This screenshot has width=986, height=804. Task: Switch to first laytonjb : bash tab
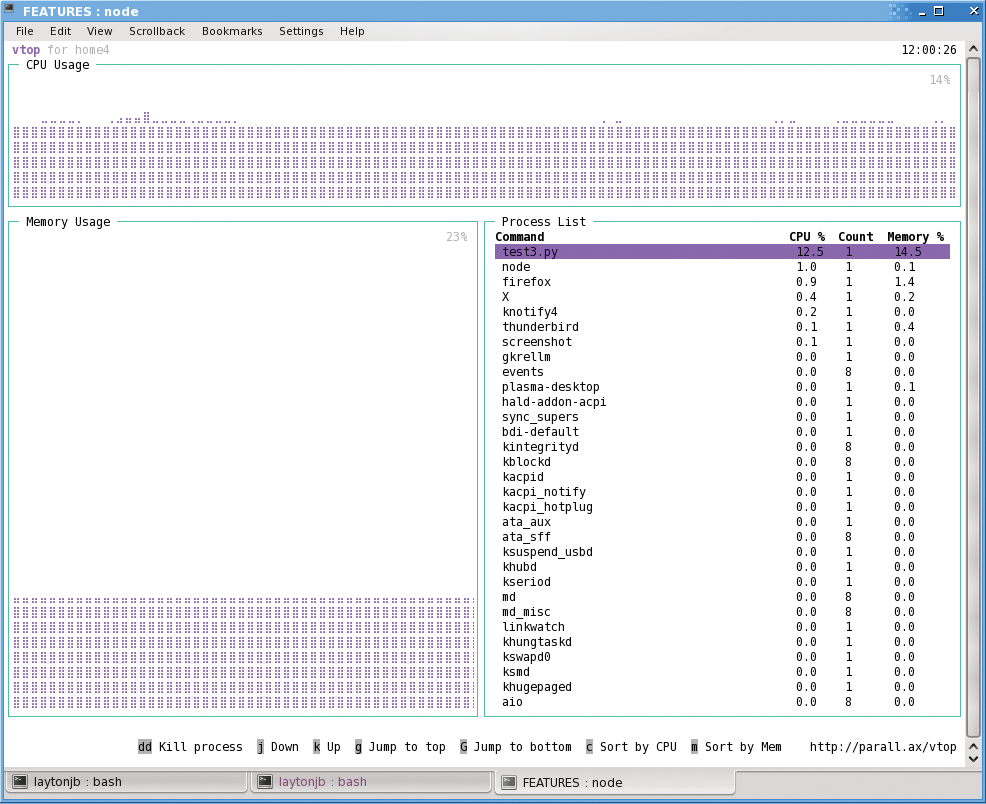126,781
